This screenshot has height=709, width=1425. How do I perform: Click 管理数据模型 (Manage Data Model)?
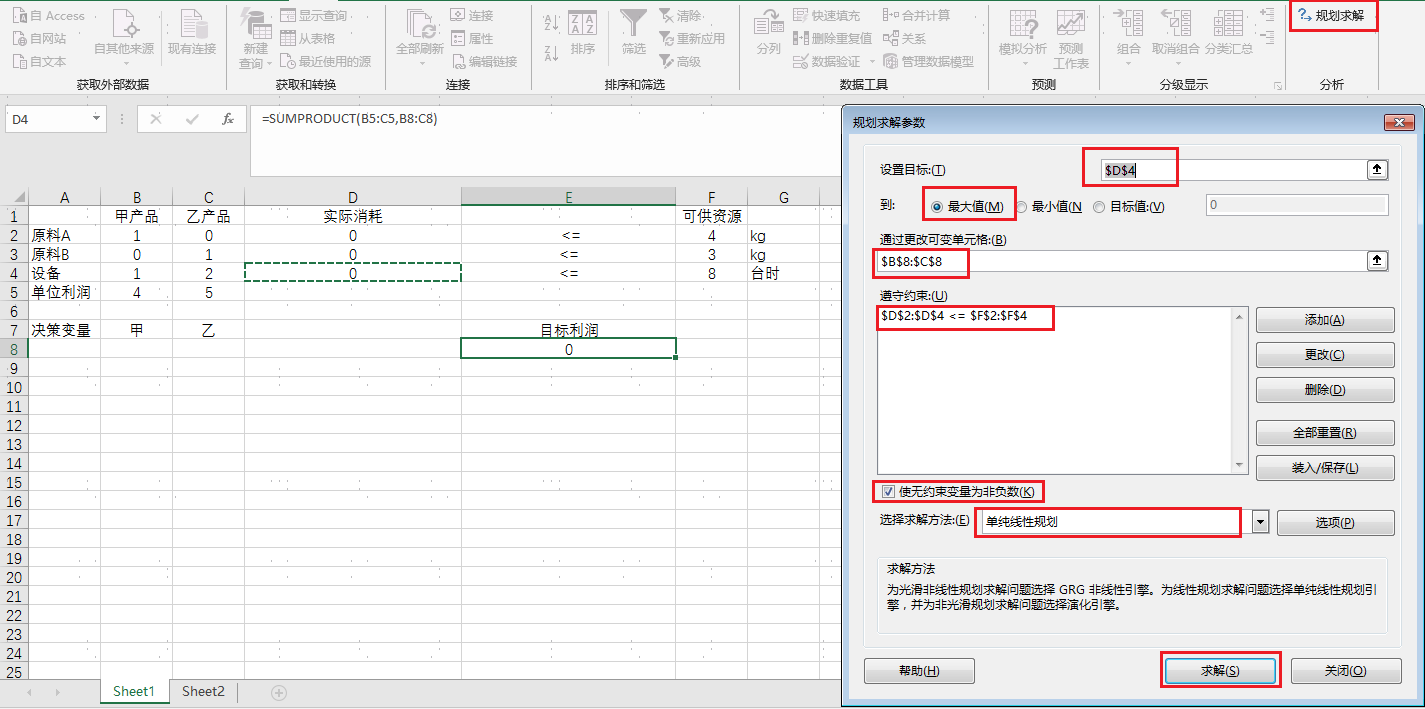coord(927,61)
